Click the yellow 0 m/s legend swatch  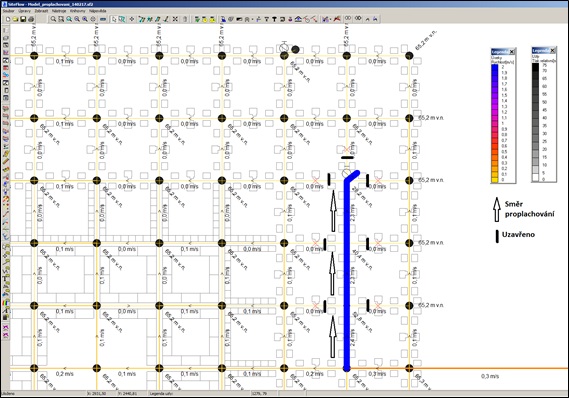[495, 179]
